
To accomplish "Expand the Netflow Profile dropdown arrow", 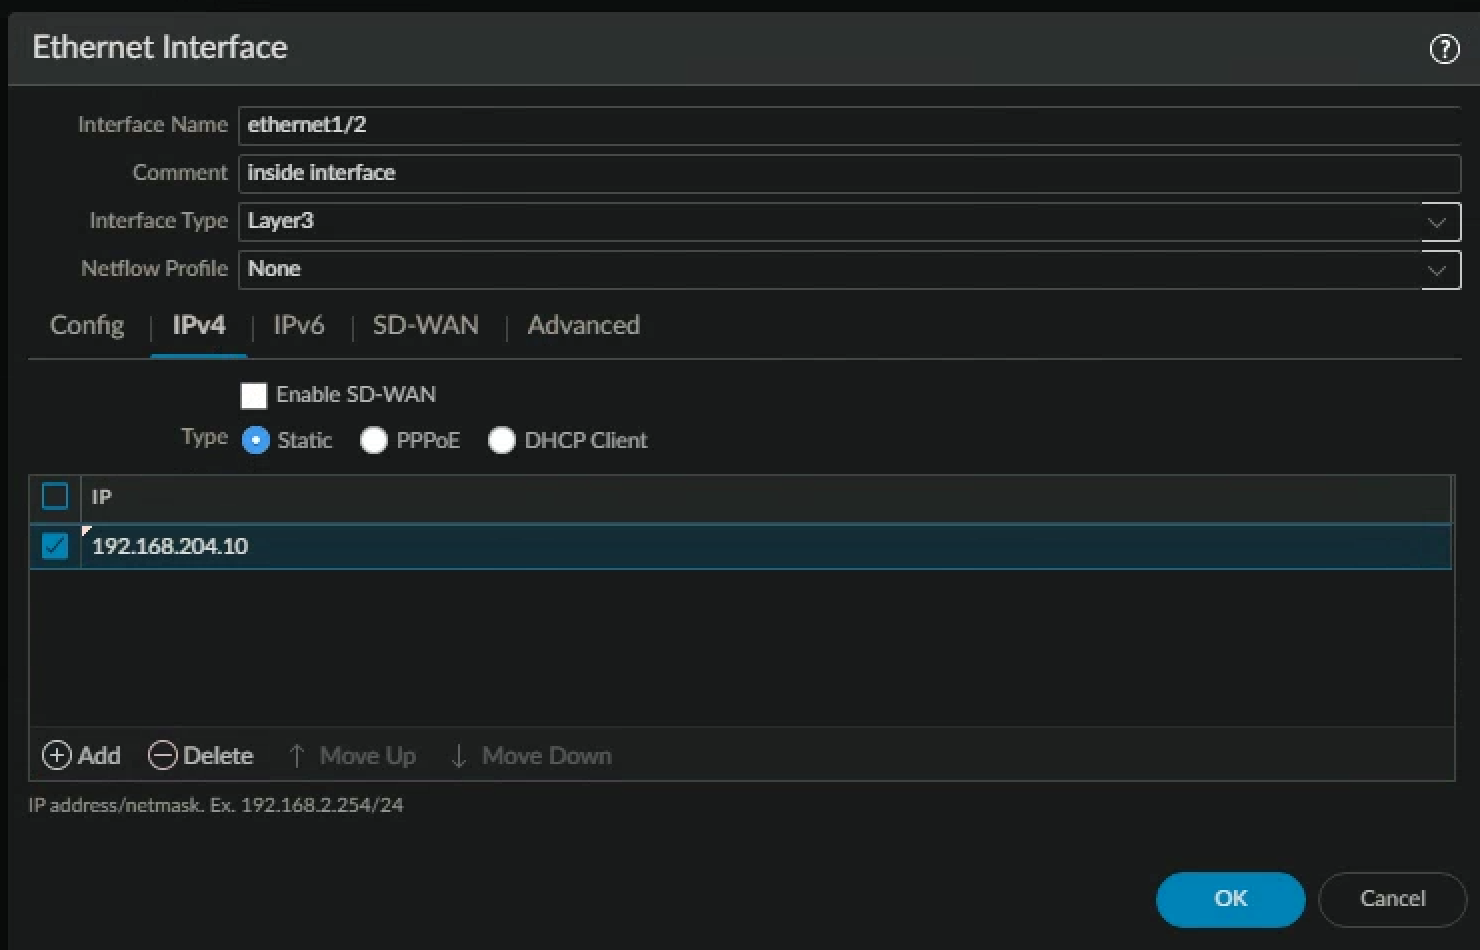I will pos(1440,270).
